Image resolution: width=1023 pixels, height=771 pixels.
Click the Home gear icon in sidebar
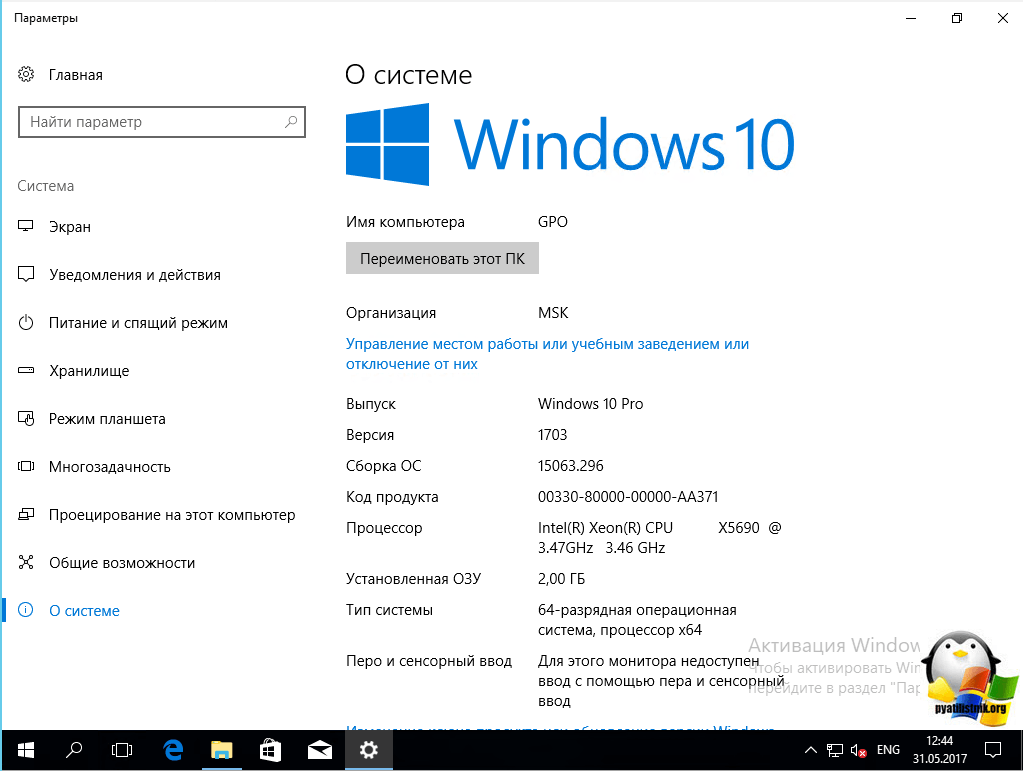click(27, 75)
